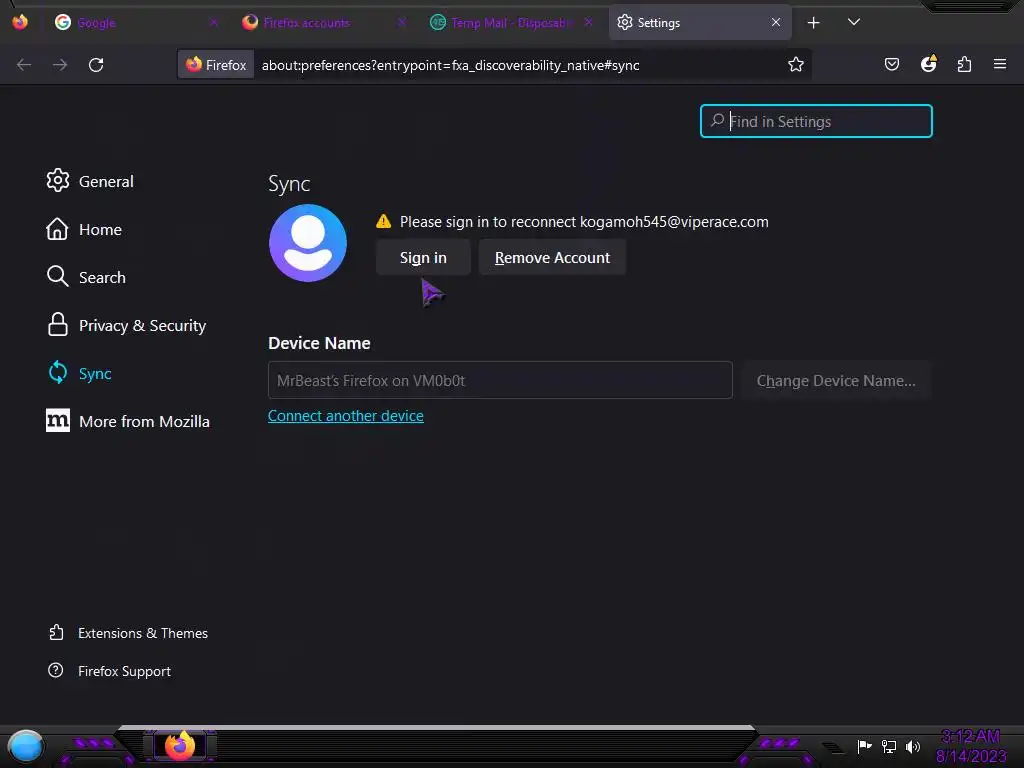
Task: Click the General gear icon
Action: (x=57, y=180)
